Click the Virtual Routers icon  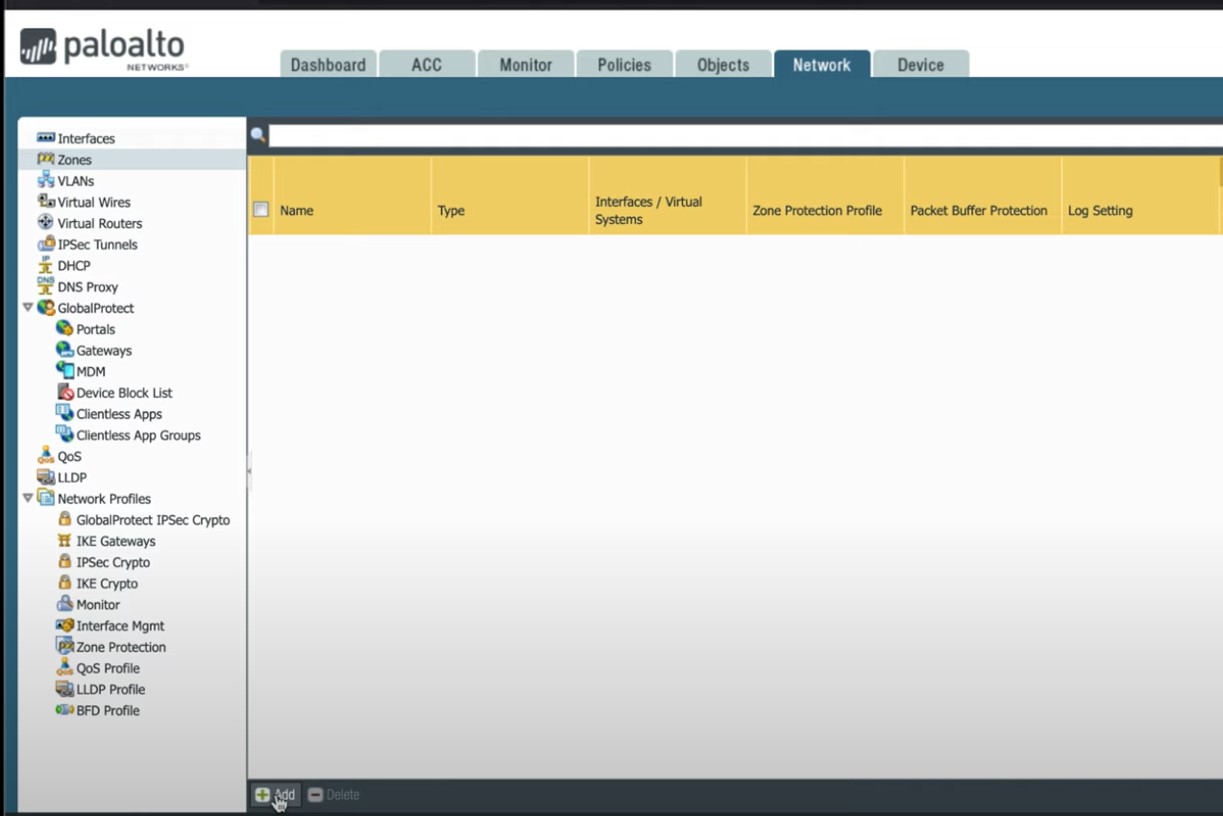click(46, 223)
